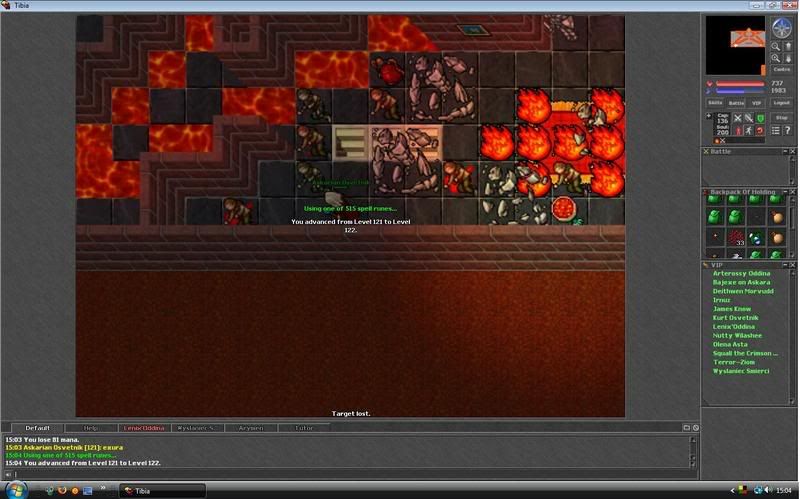
Task: Select VIP entry Olena Asta
Action: (730, 344)
